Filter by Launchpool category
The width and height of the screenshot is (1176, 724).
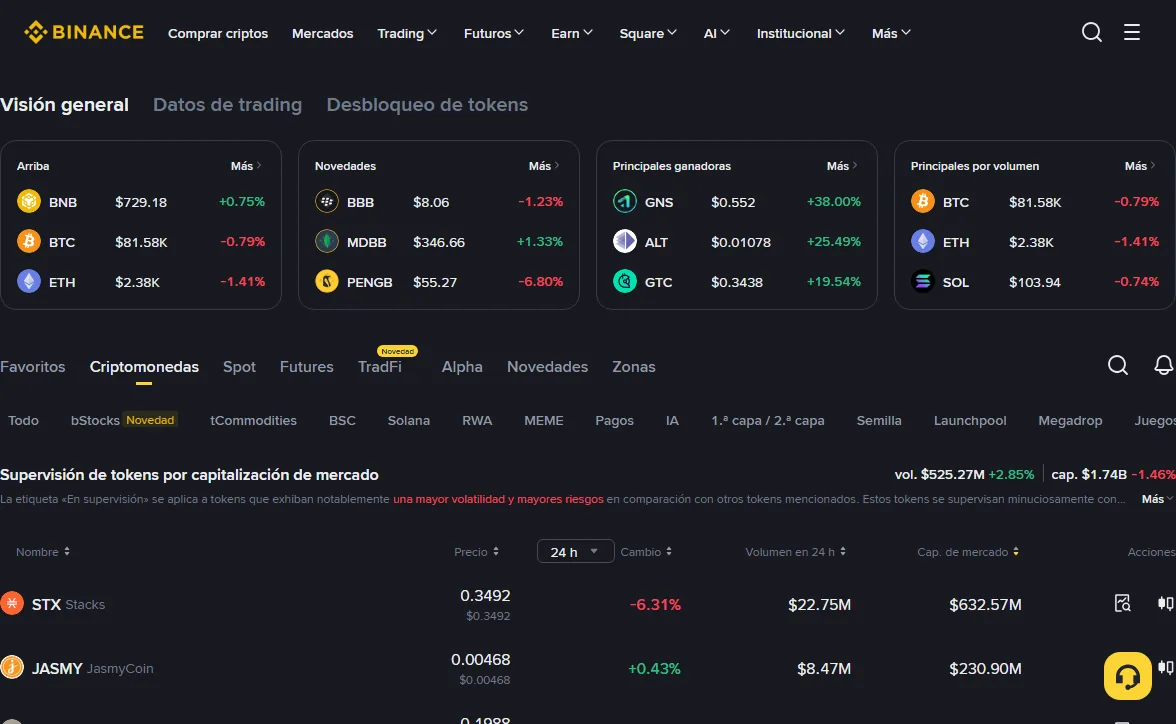pyautogui.click(x=970, y=420)
